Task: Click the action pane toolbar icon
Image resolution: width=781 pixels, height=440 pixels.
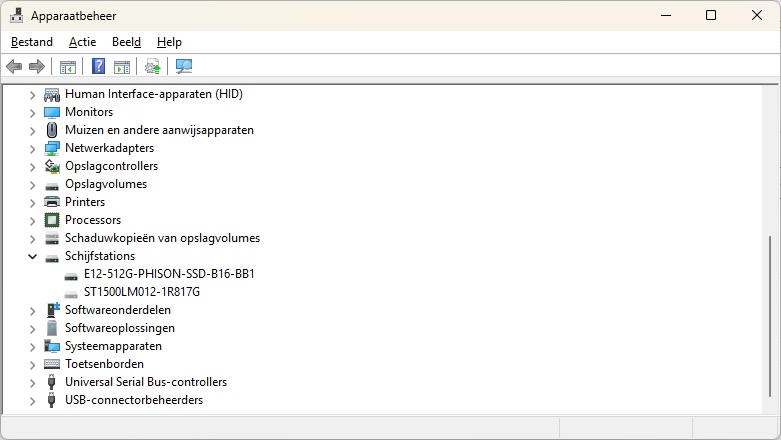Action: click(122, 67)
